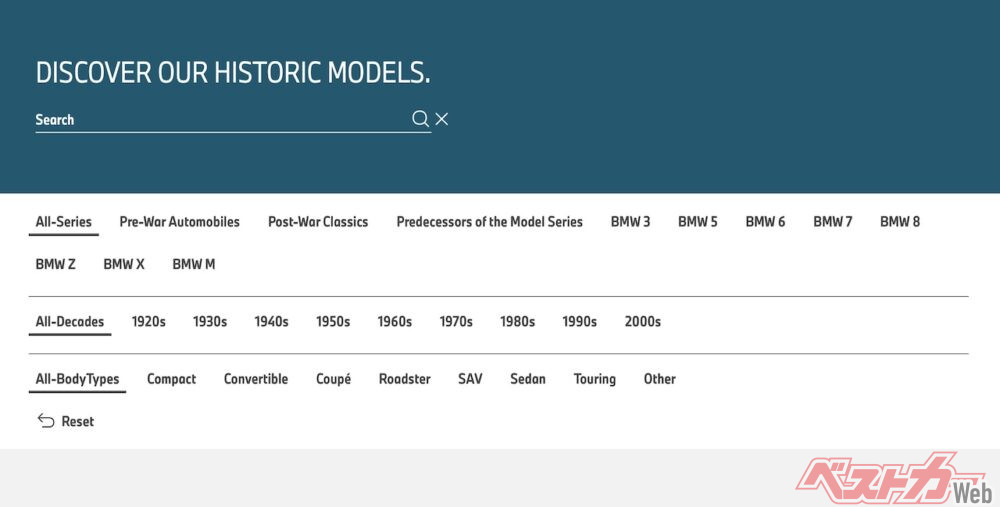
Task: Click the Reset arrow icon
Action: [46, 421]
